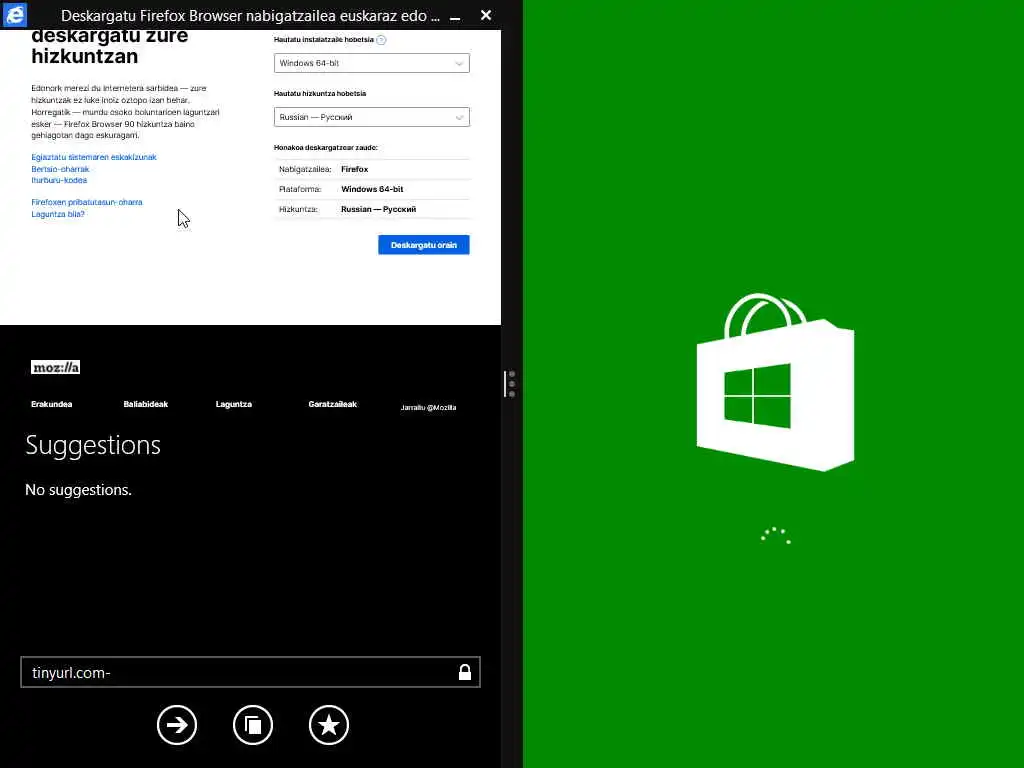Click the Laguntza bila? link
The height and width of the screenshot is (768, 1024).
point(58,214)
